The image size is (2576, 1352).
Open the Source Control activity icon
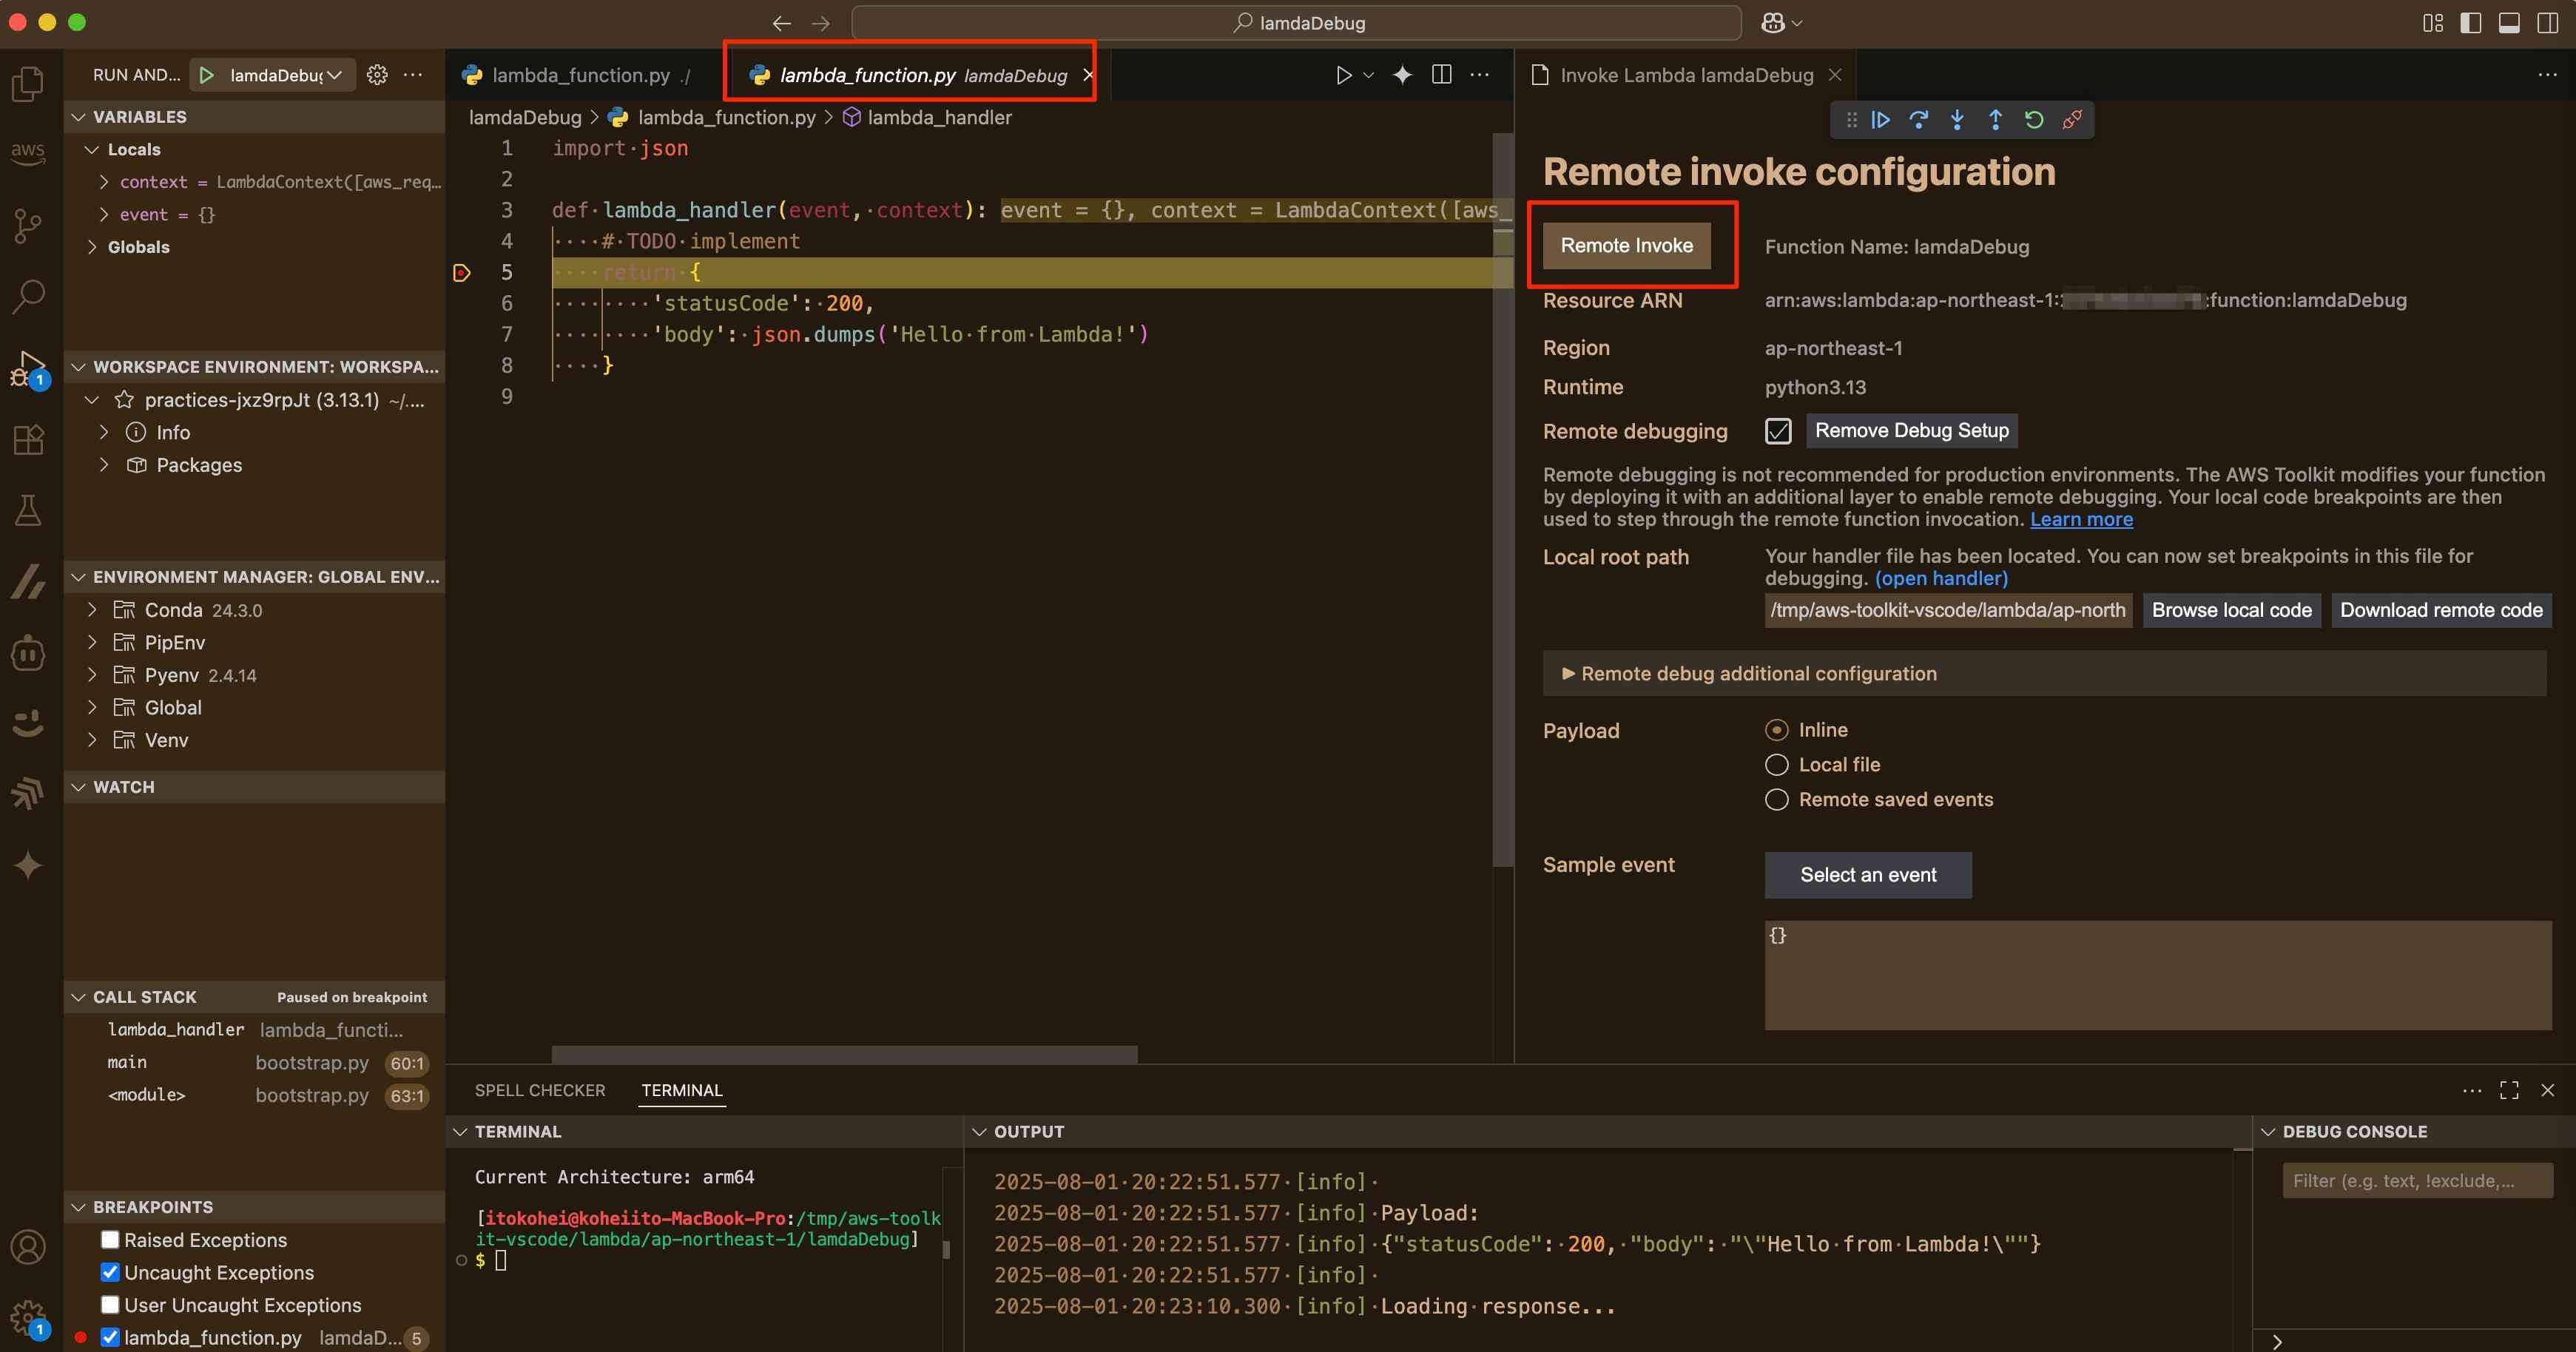(x=28, y=225)
